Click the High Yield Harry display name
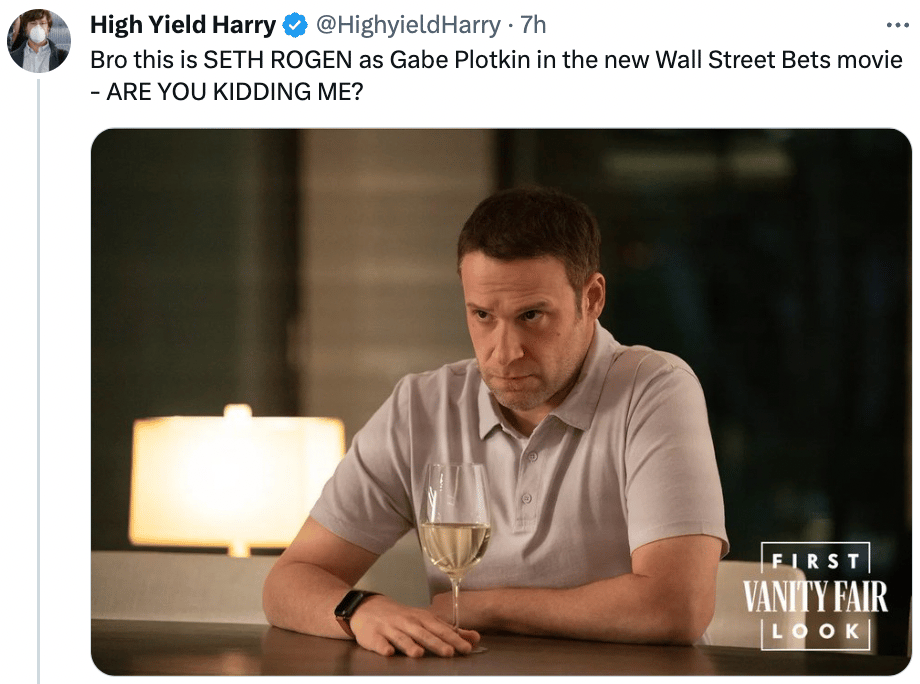This screenshot has height=684, width=920. point(183,25)
